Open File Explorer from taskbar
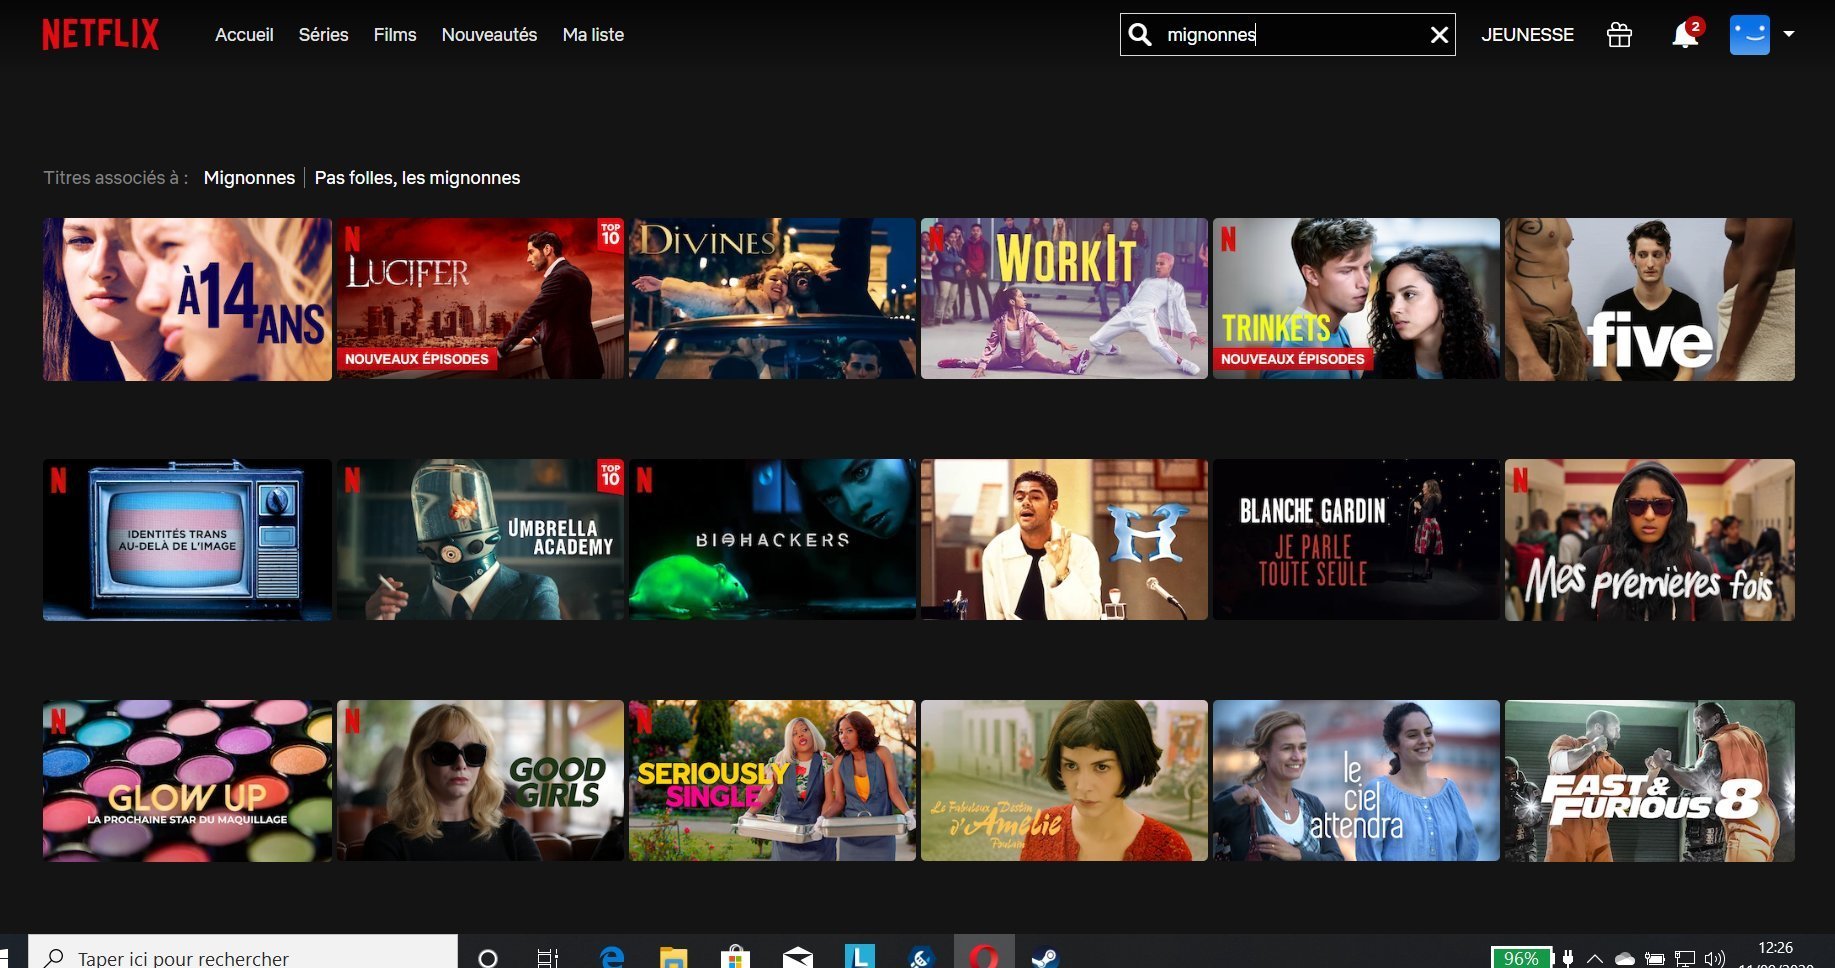Screen dimensions: 1835x968 point(674,957)
